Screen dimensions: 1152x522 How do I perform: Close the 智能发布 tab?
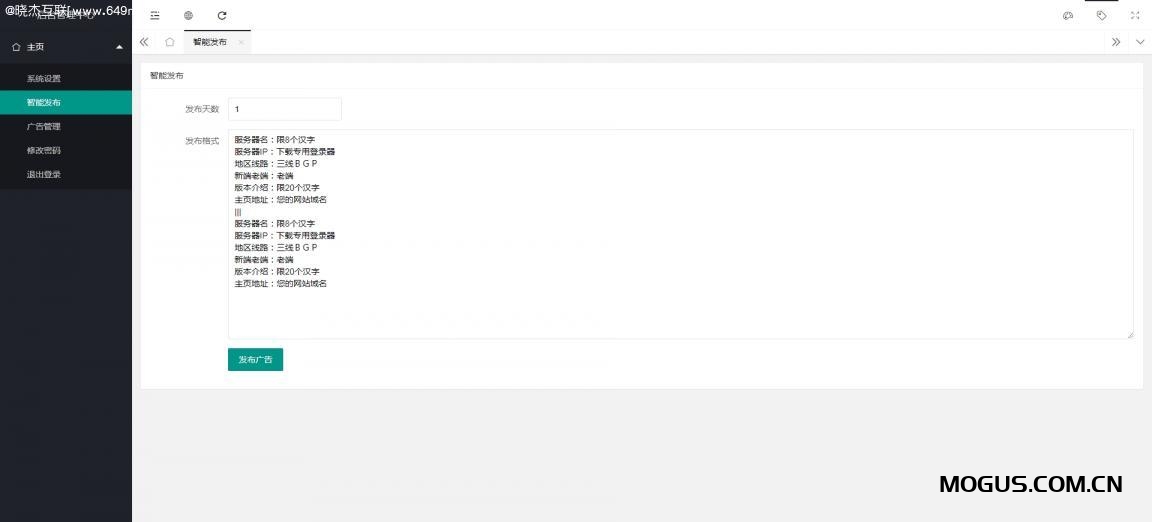coord(241,43)
